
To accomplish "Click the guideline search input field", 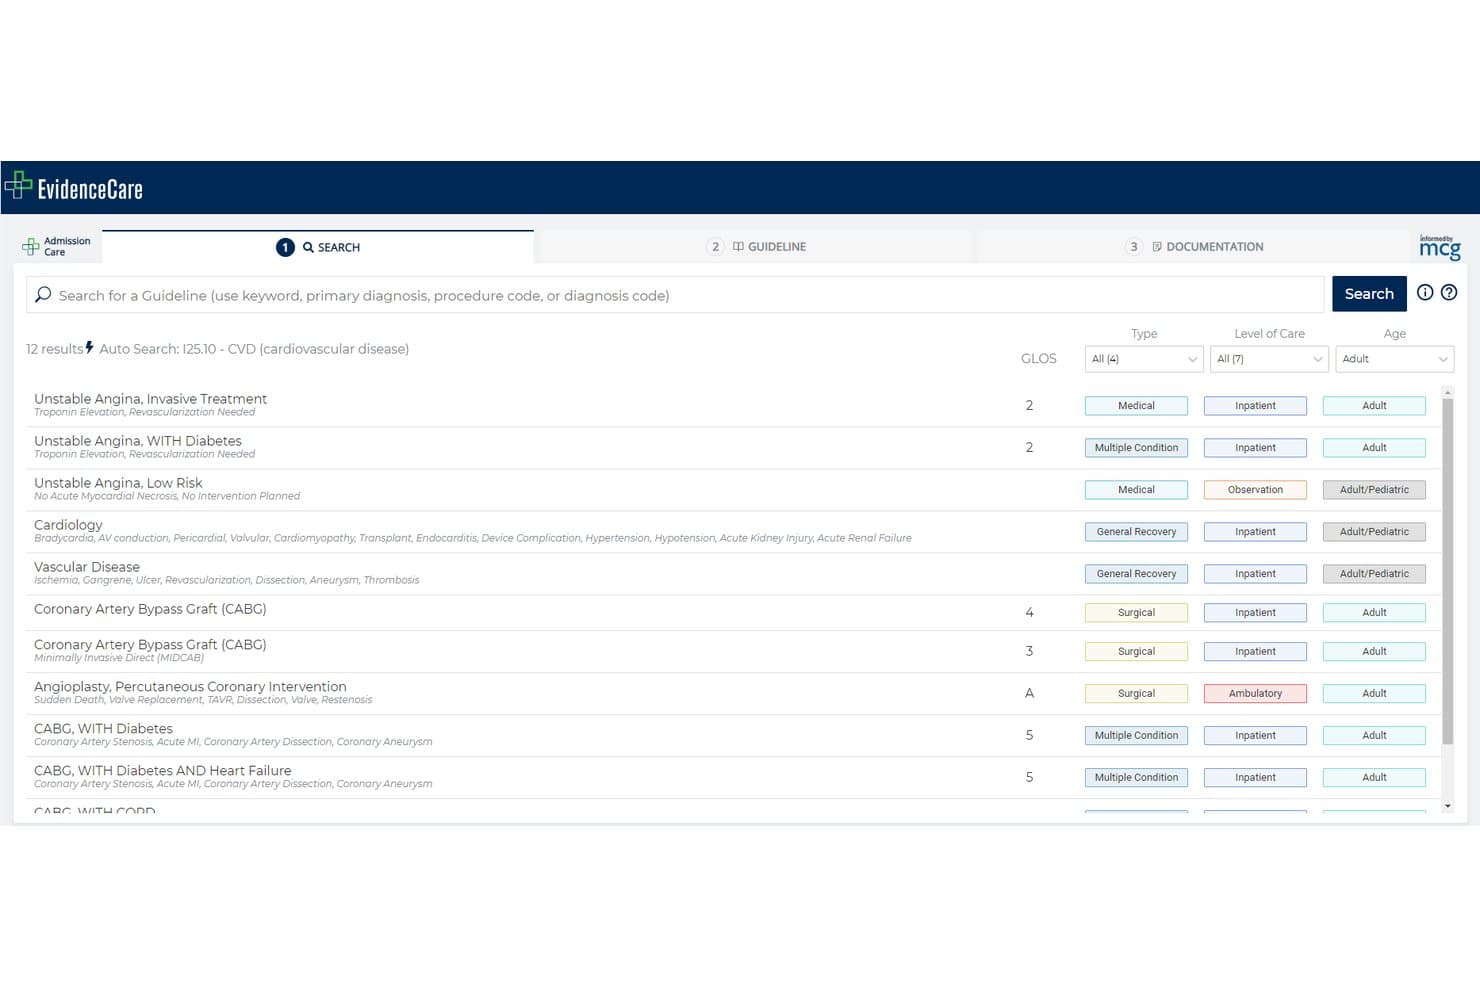I will (x=675, y=295).
